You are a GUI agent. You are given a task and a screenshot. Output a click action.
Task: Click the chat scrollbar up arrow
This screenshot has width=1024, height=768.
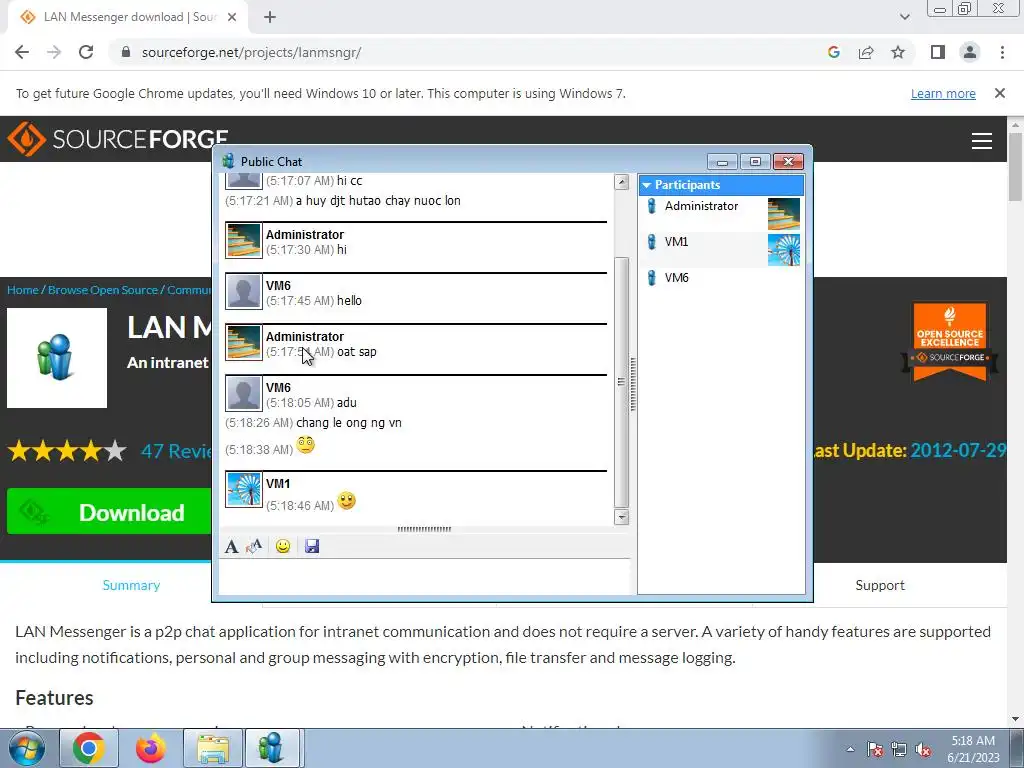tap(622, 182)
